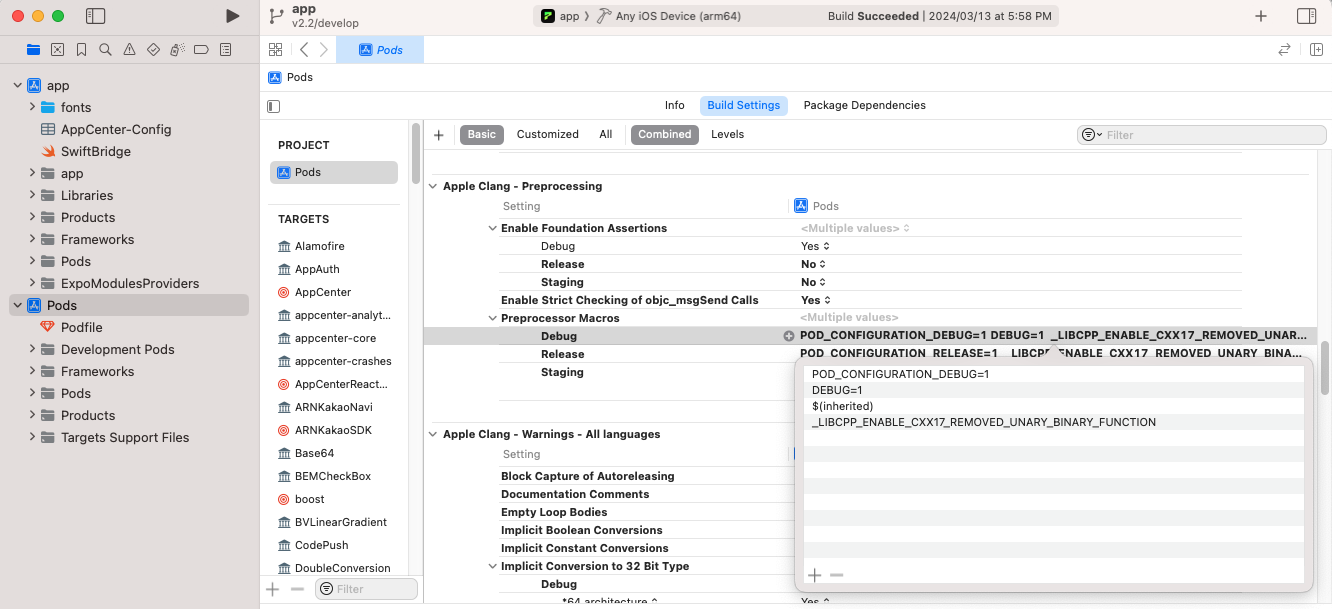Expand the Libraries group
1332x609 pixels.
[x=32, y=195]
